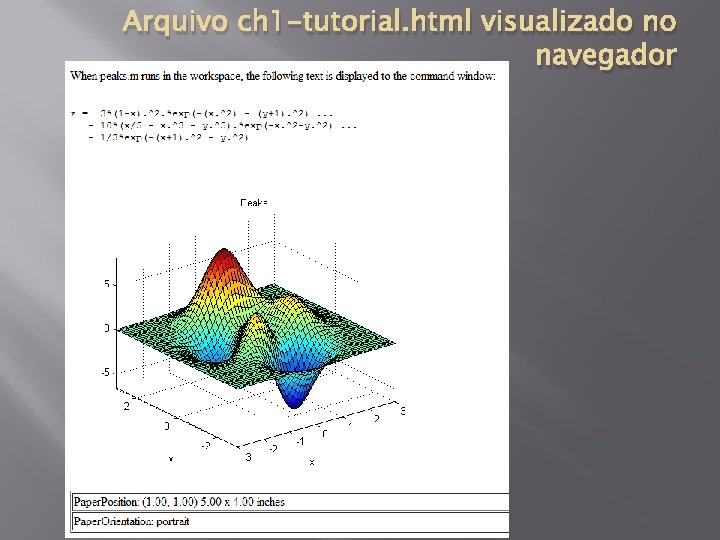Click the Peaks 3D surface plot image
720x540 pixels.
pyautogui.click(x=254, y=333)
